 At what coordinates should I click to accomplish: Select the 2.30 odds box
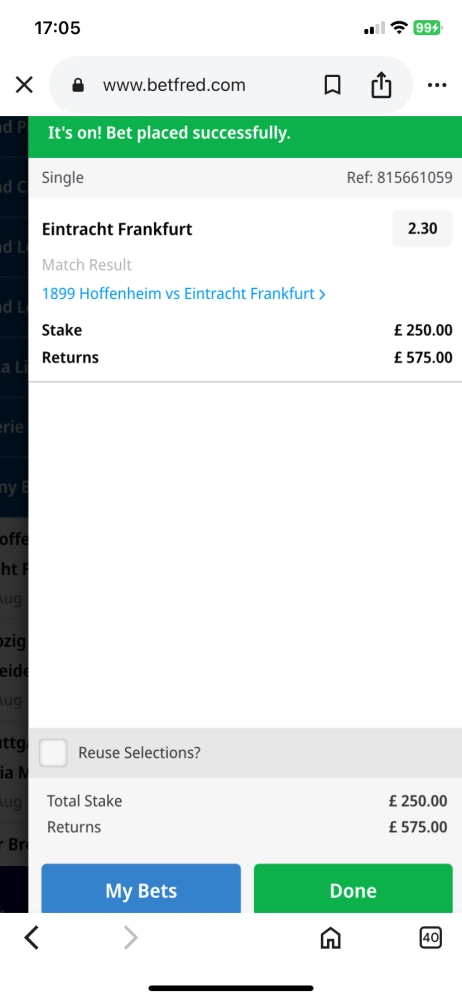422,228
